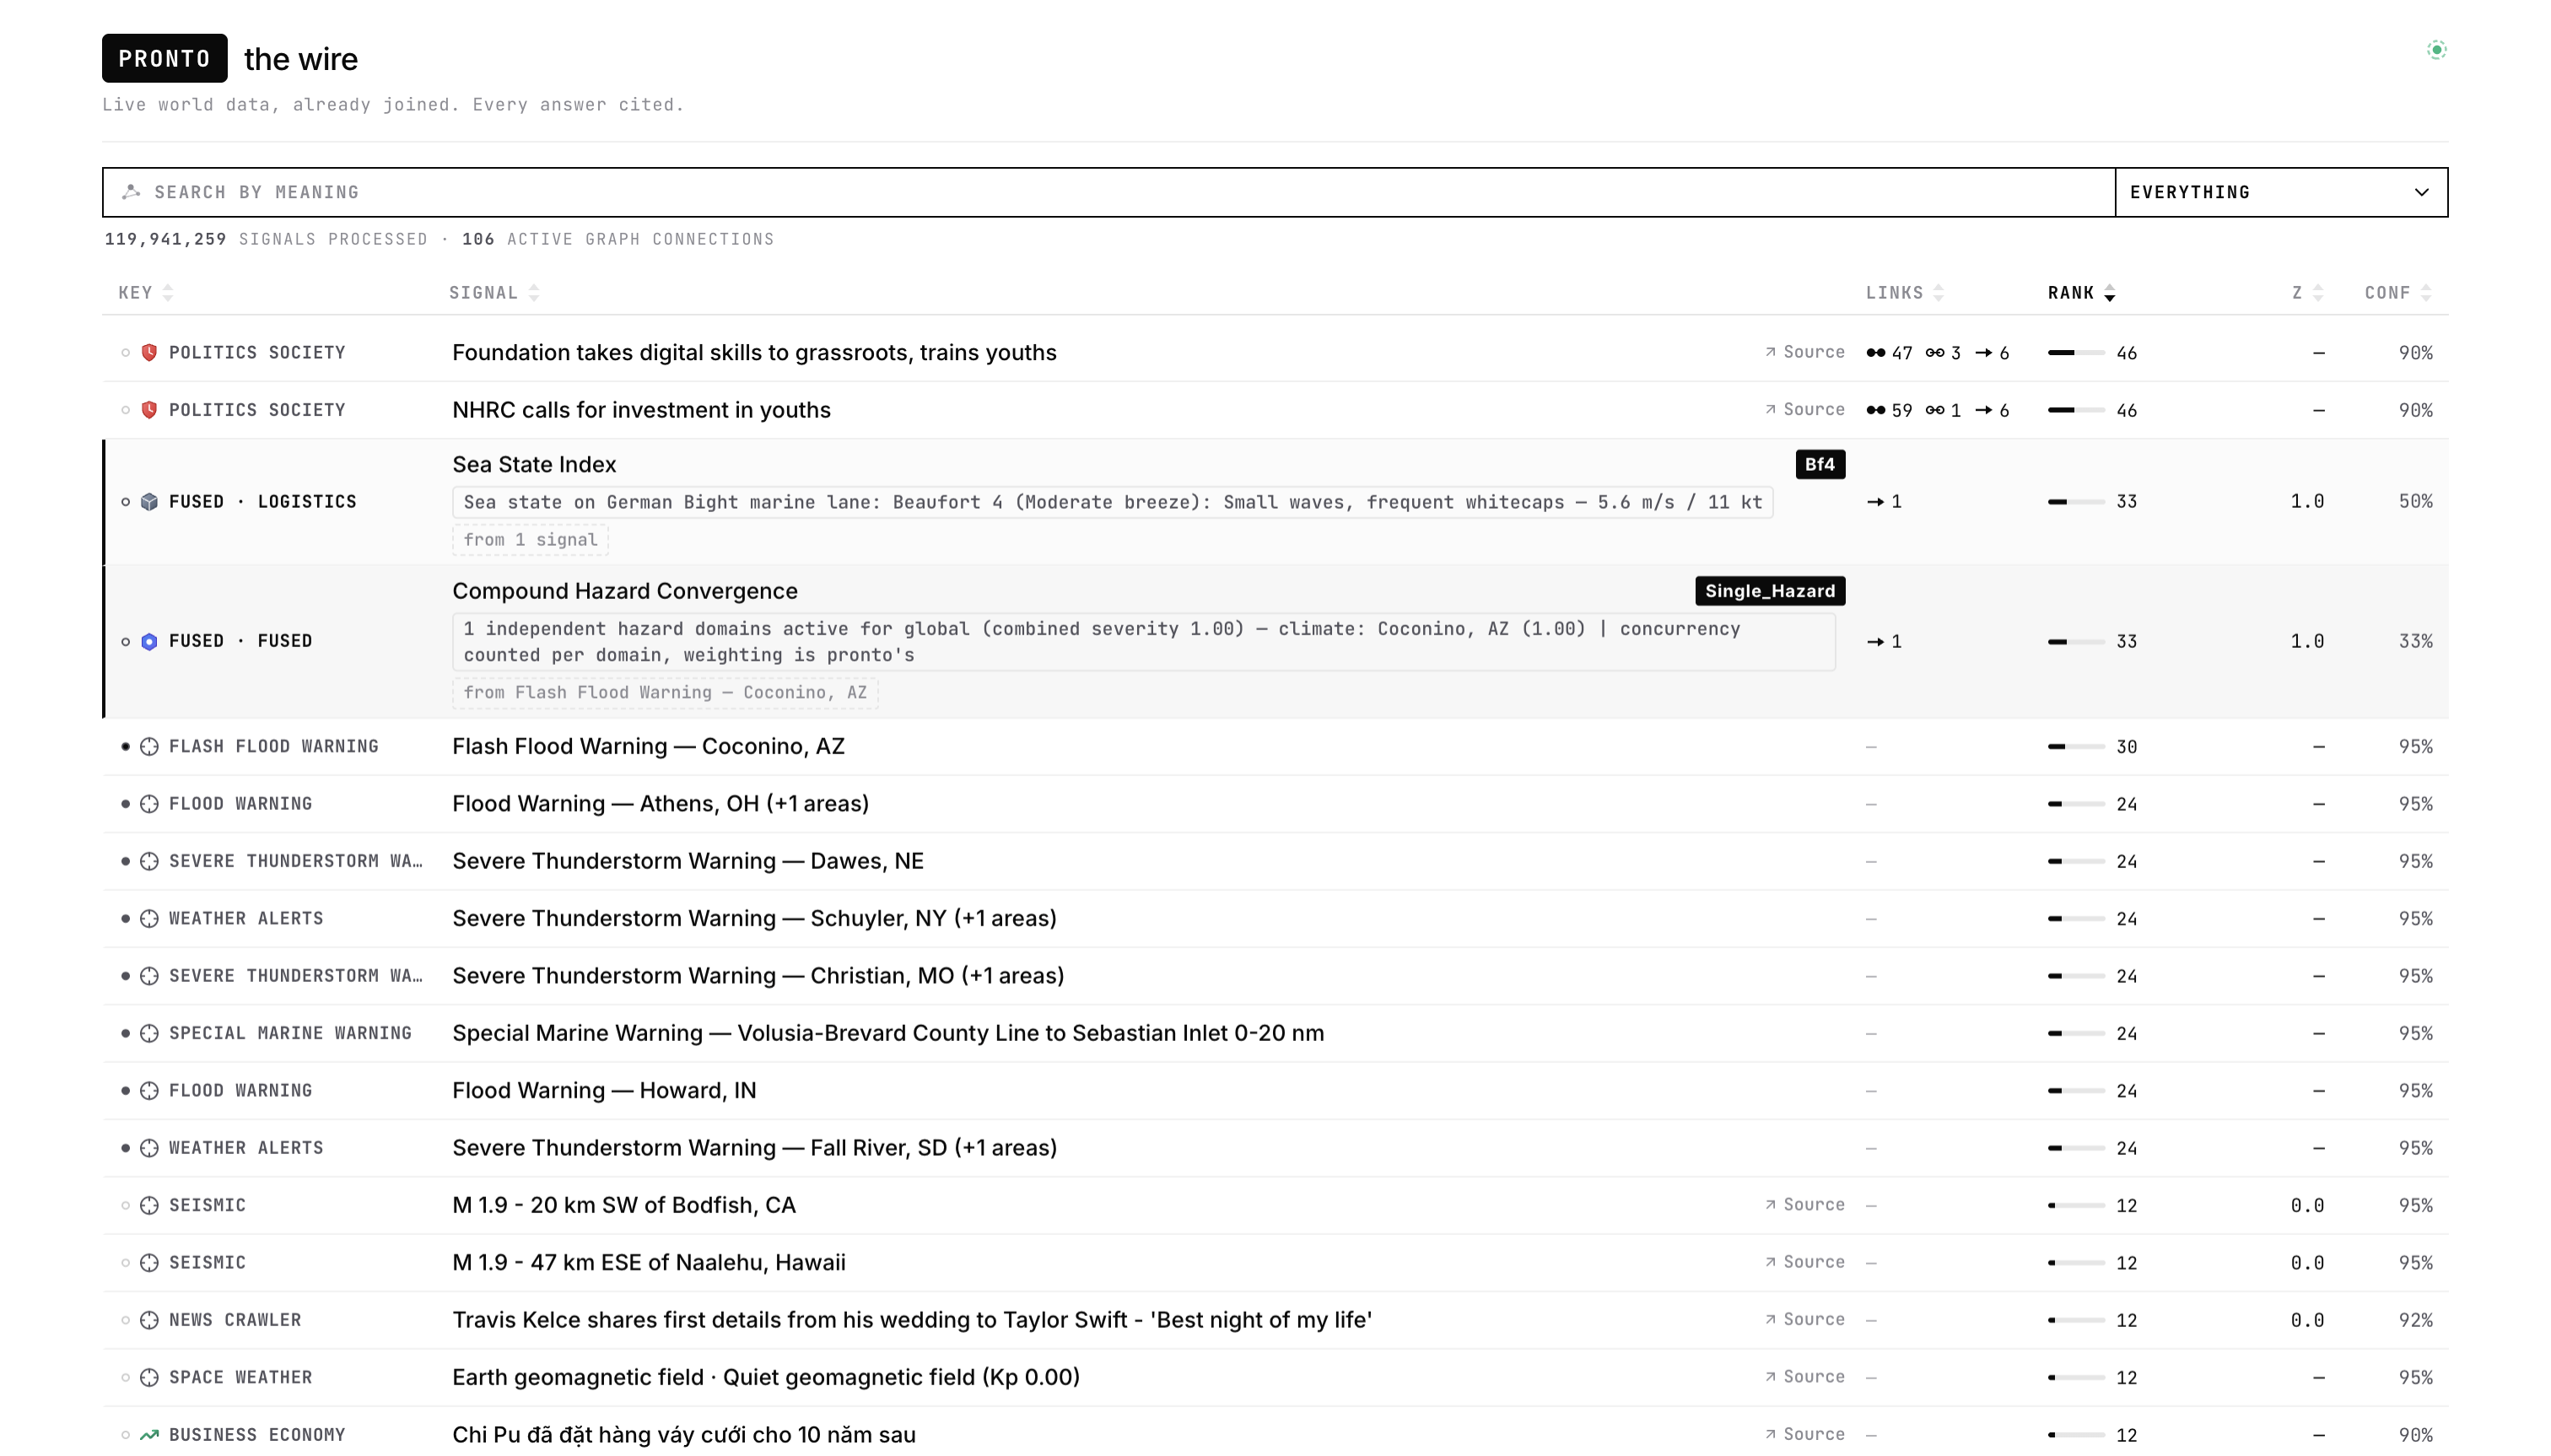Click the green live status indicator icon

click(2436, 50)
